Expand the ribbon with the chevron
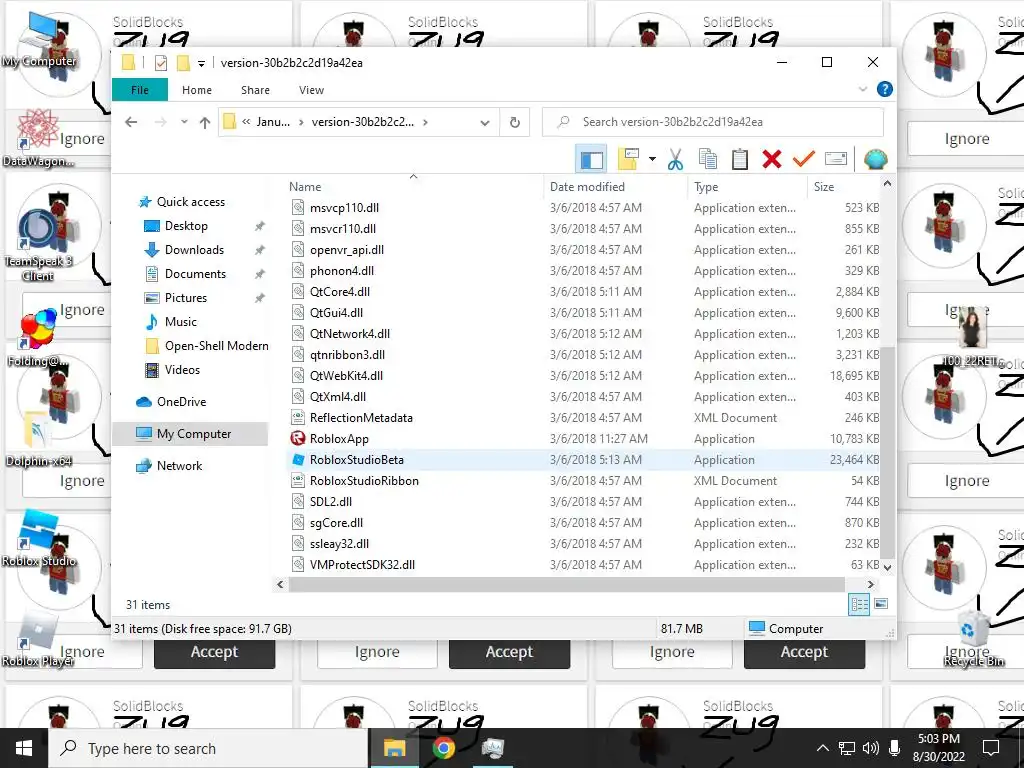Viewport: 1024px width, 768px height. point(862,89)
